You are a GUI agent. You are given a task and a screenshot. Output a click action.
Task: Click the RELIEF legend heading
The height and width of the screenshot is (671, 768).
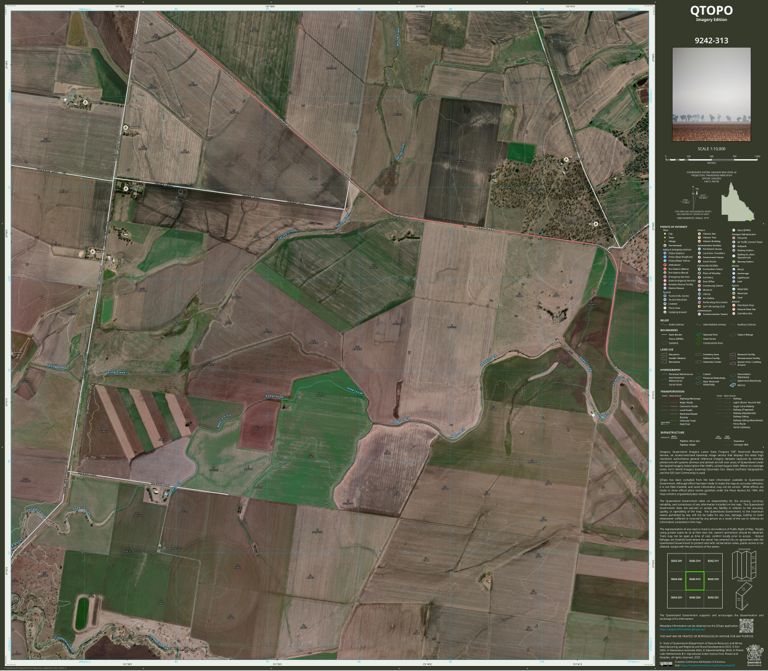[x=665, y=321]
